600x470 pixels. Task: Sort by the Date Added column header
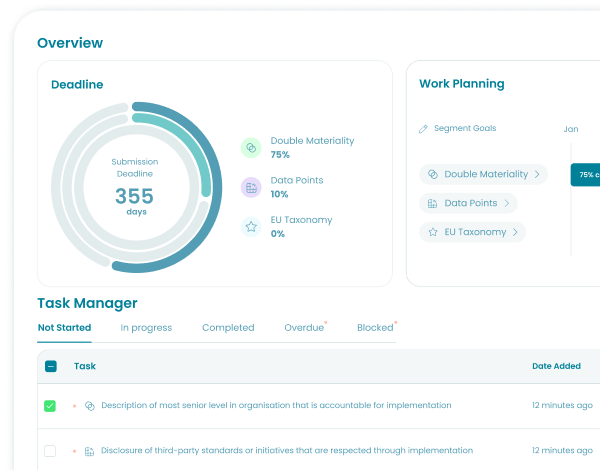(x=556, y=366)
